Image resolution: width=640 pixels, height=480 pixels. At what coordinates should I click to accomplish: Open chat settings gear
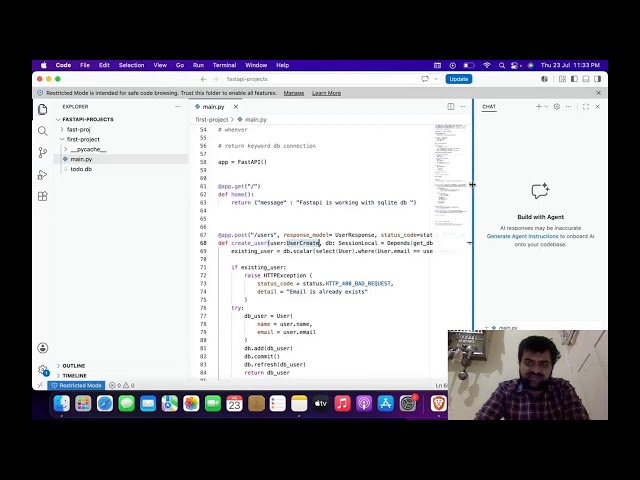[557, 107]
